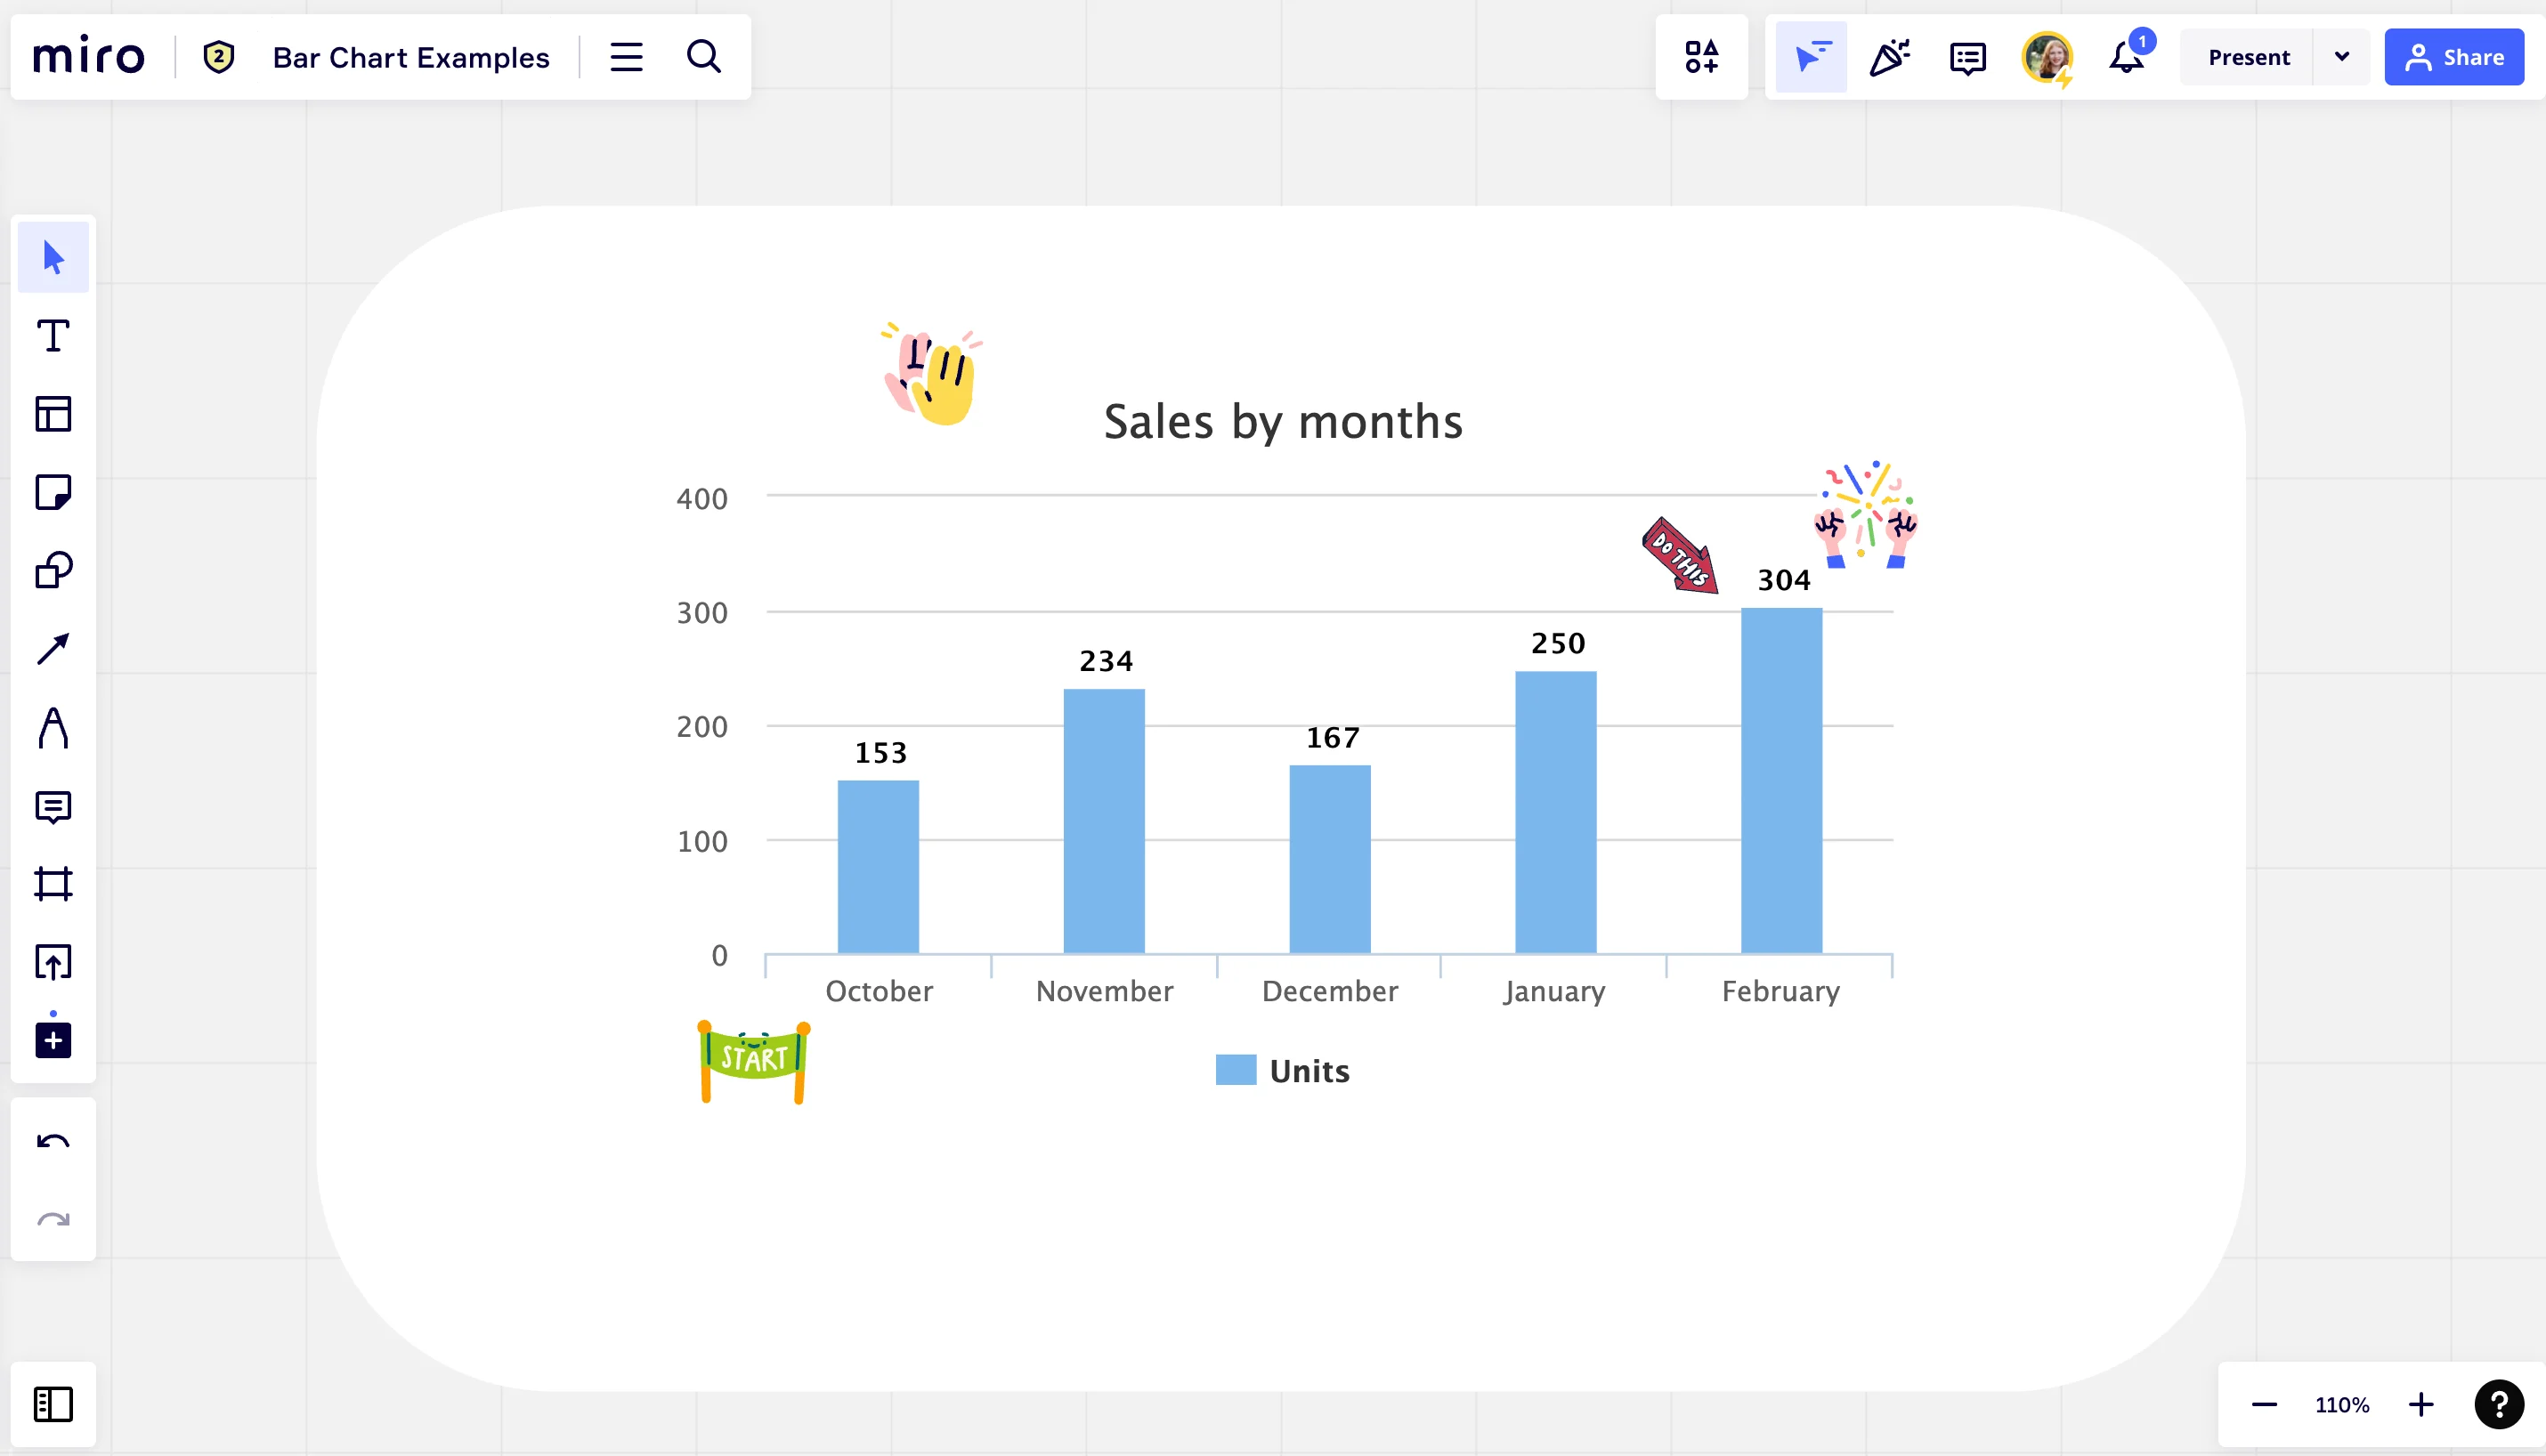
Task: Click the Present button
Action: point(2248,57)
